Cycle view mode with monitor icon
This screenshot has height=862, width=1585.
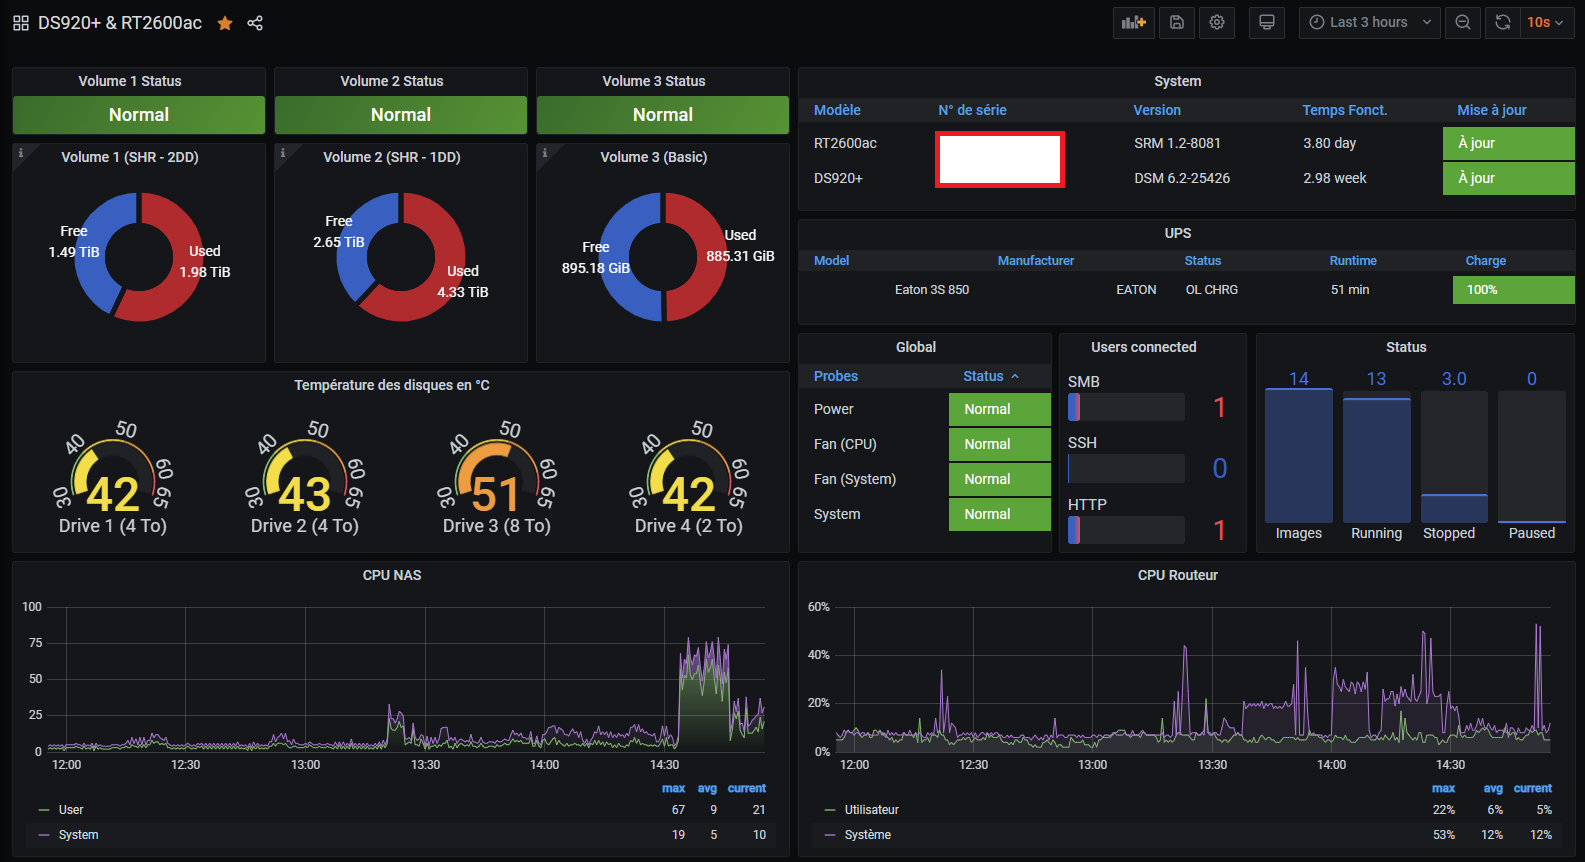coord(1267,23)
